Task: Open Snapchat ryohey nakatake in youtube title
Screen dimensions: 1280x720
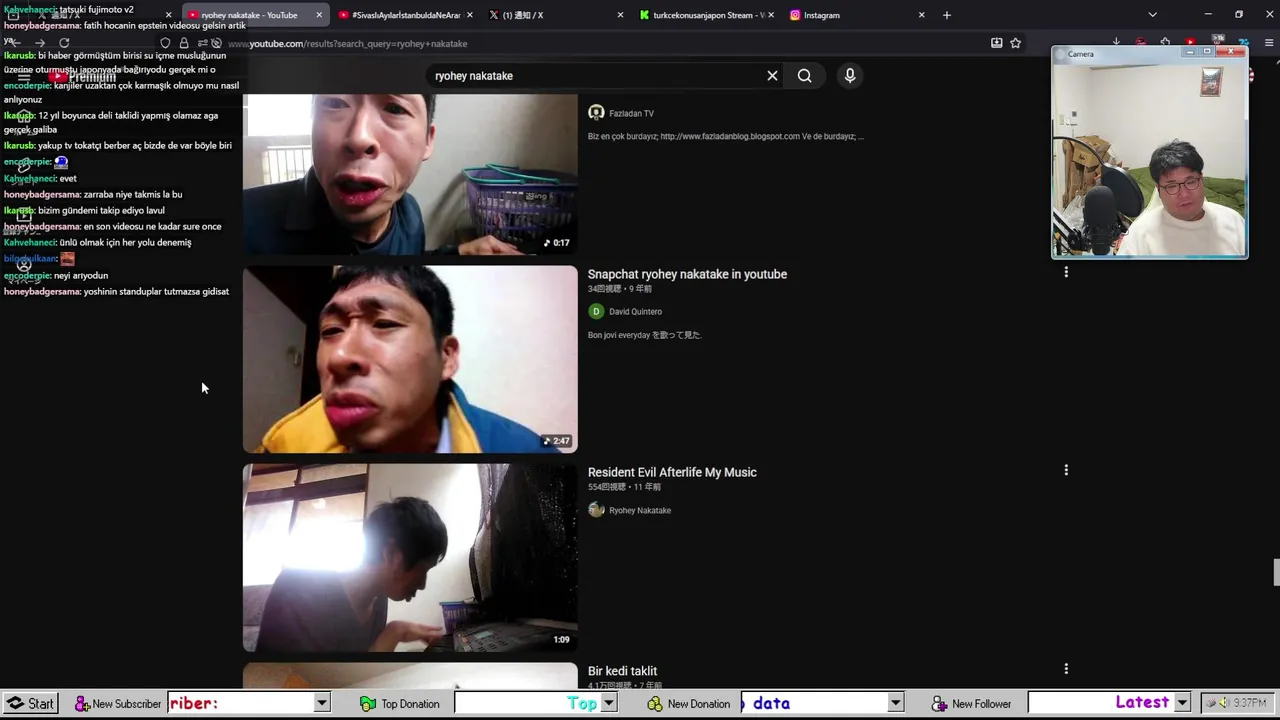Action: tap(687, 274)
